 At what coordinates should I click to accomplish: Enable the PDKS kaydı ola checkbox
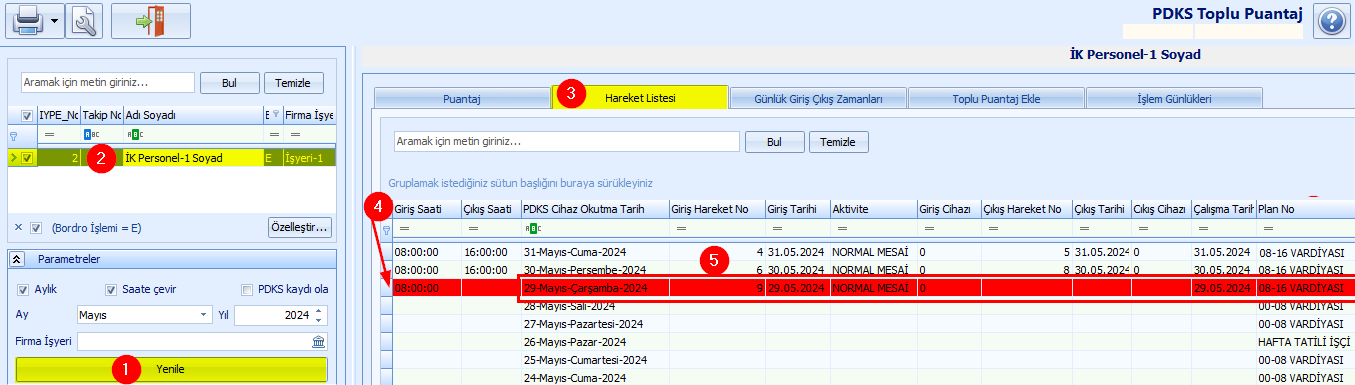coord(247,290)
